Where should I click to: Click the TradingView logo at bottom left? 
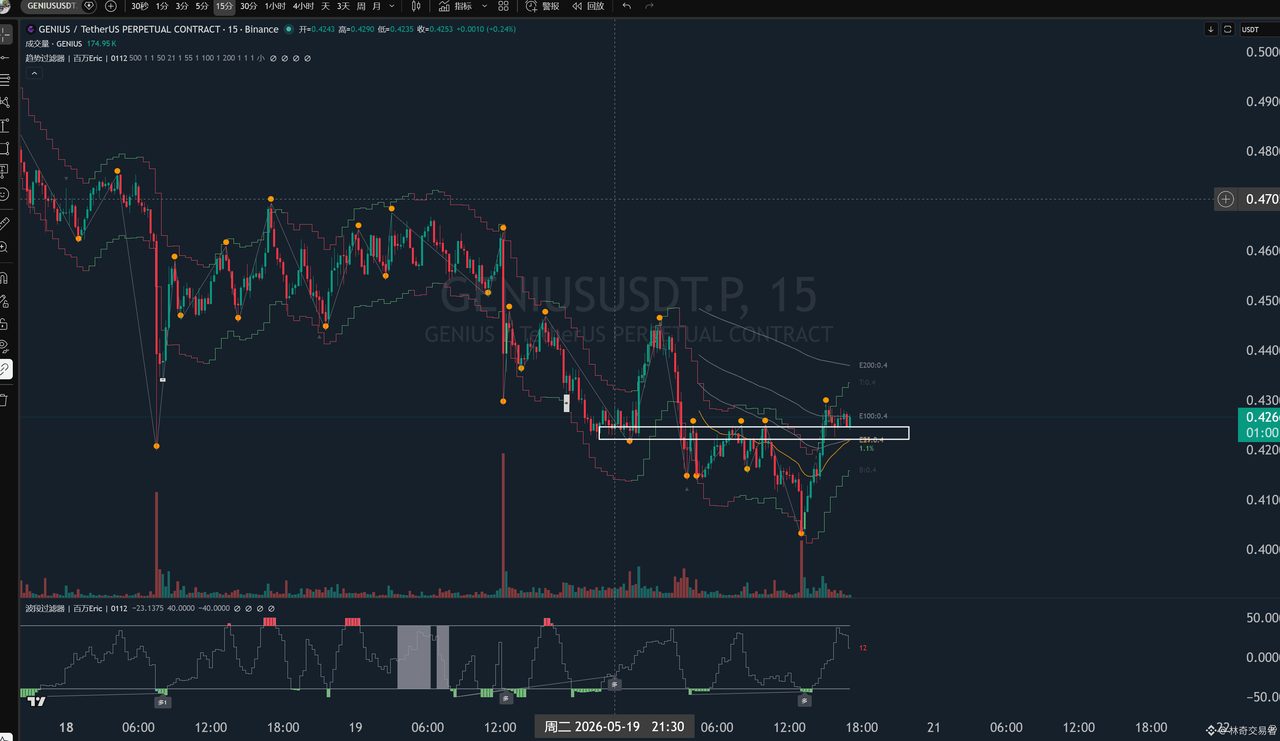[x=36, y=701]
